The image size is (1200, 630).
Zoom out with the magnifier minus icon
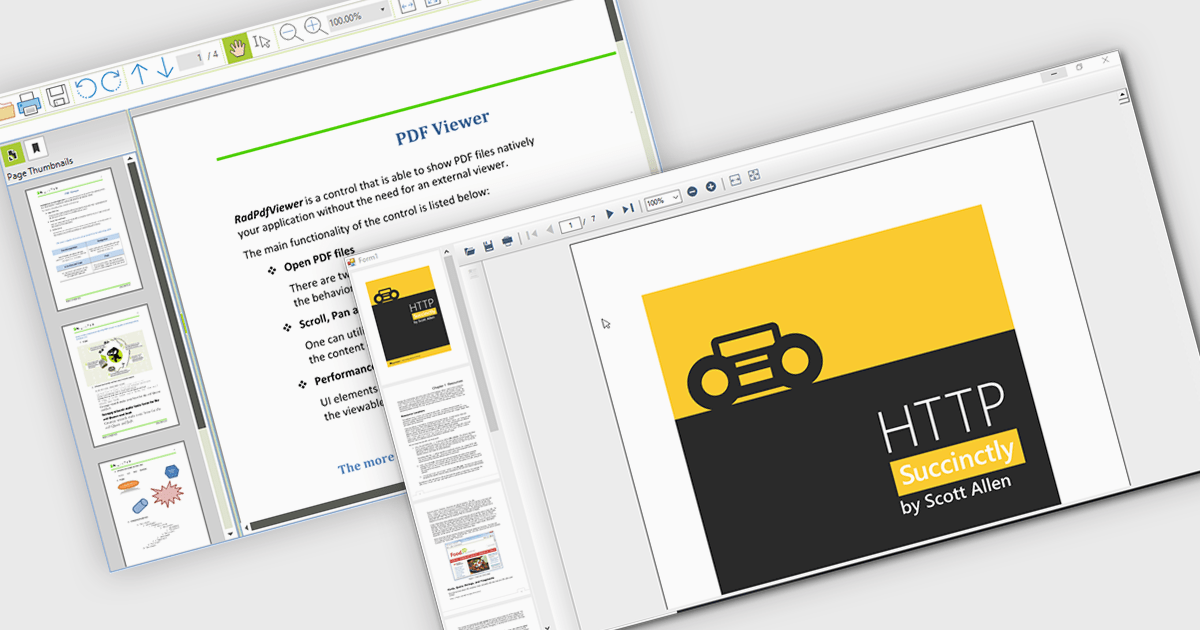[x=290, y=32]
